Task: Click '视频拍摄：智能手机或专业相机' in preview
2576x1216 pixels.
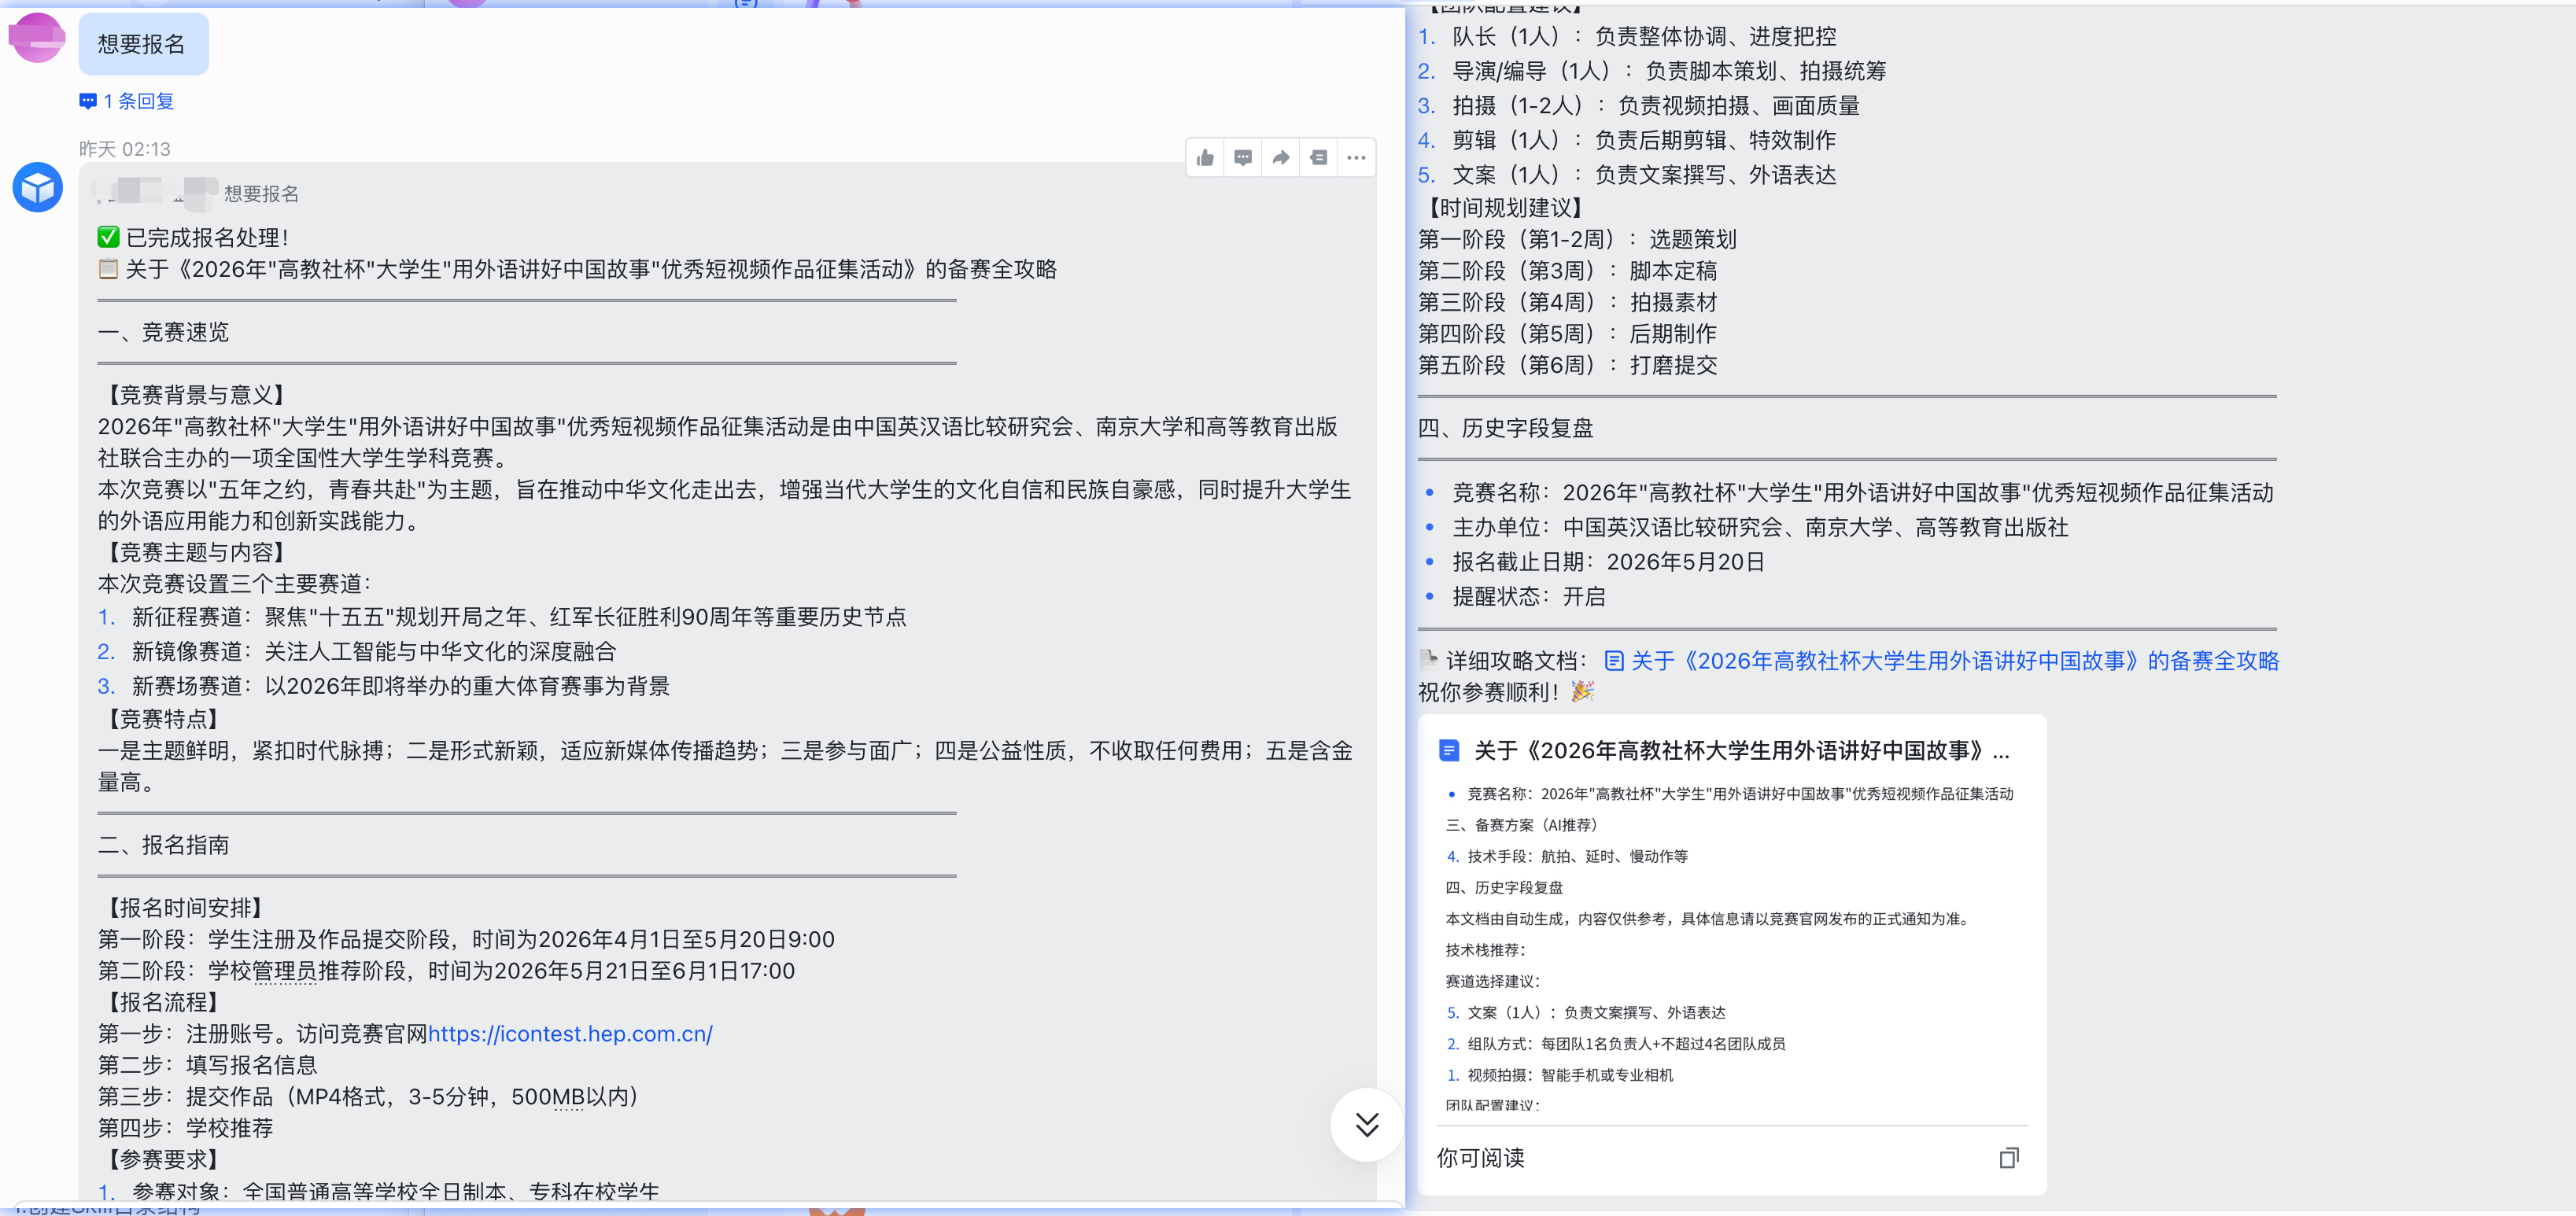Action: pos(1560,1075)
